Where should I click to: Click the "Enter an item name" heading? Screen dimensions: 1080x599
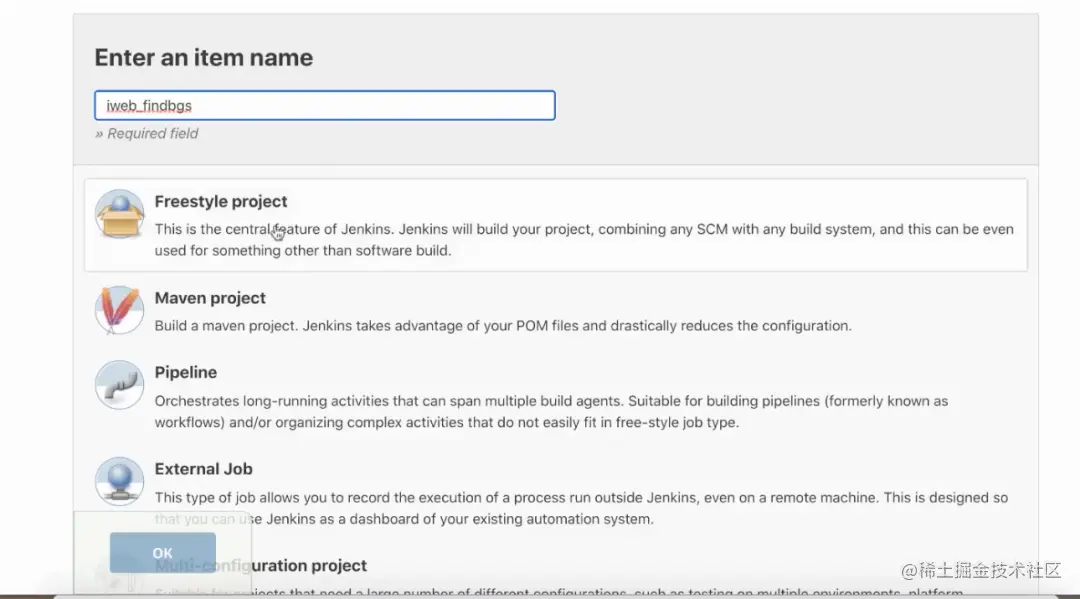(x=204, y=58)
